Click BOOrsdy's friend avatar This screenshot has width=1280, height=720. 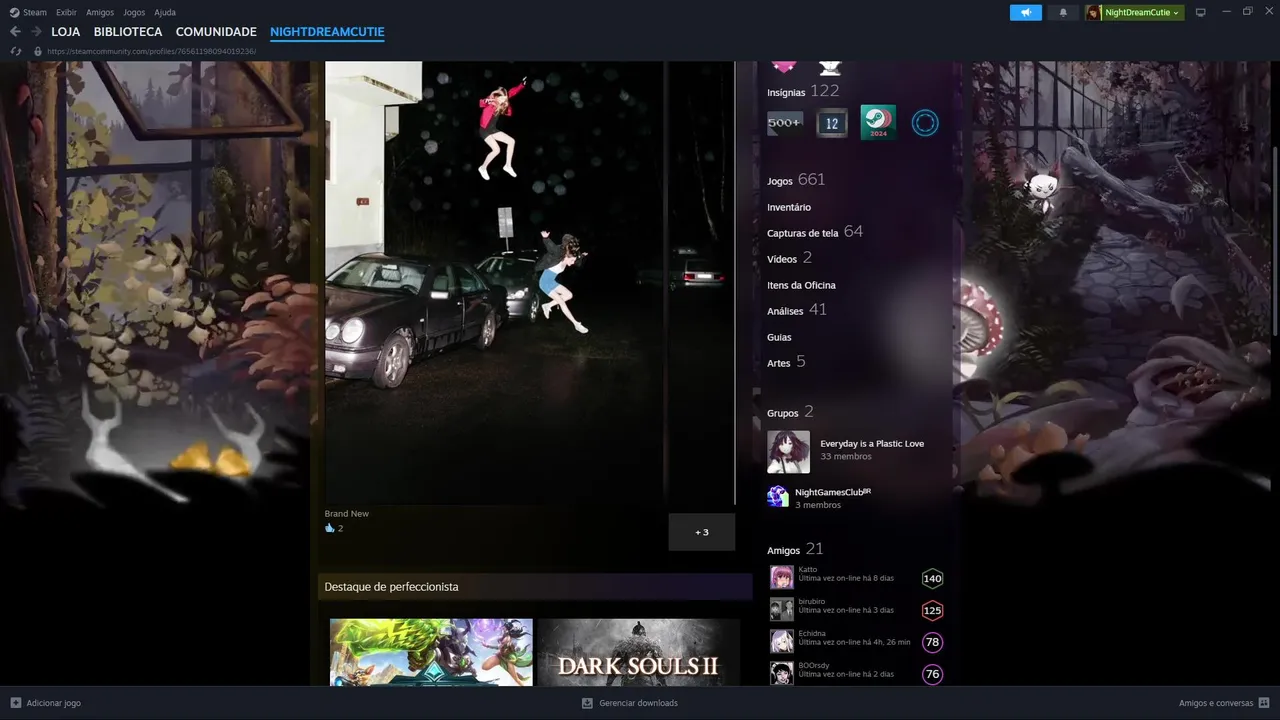pos(782,674)
